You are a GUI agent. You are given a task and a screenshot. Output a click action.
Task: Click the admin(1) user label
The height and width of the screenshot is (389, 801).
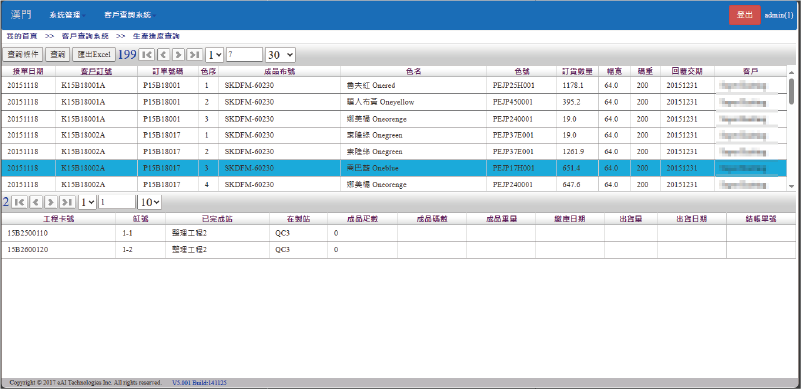pos(779,15)
